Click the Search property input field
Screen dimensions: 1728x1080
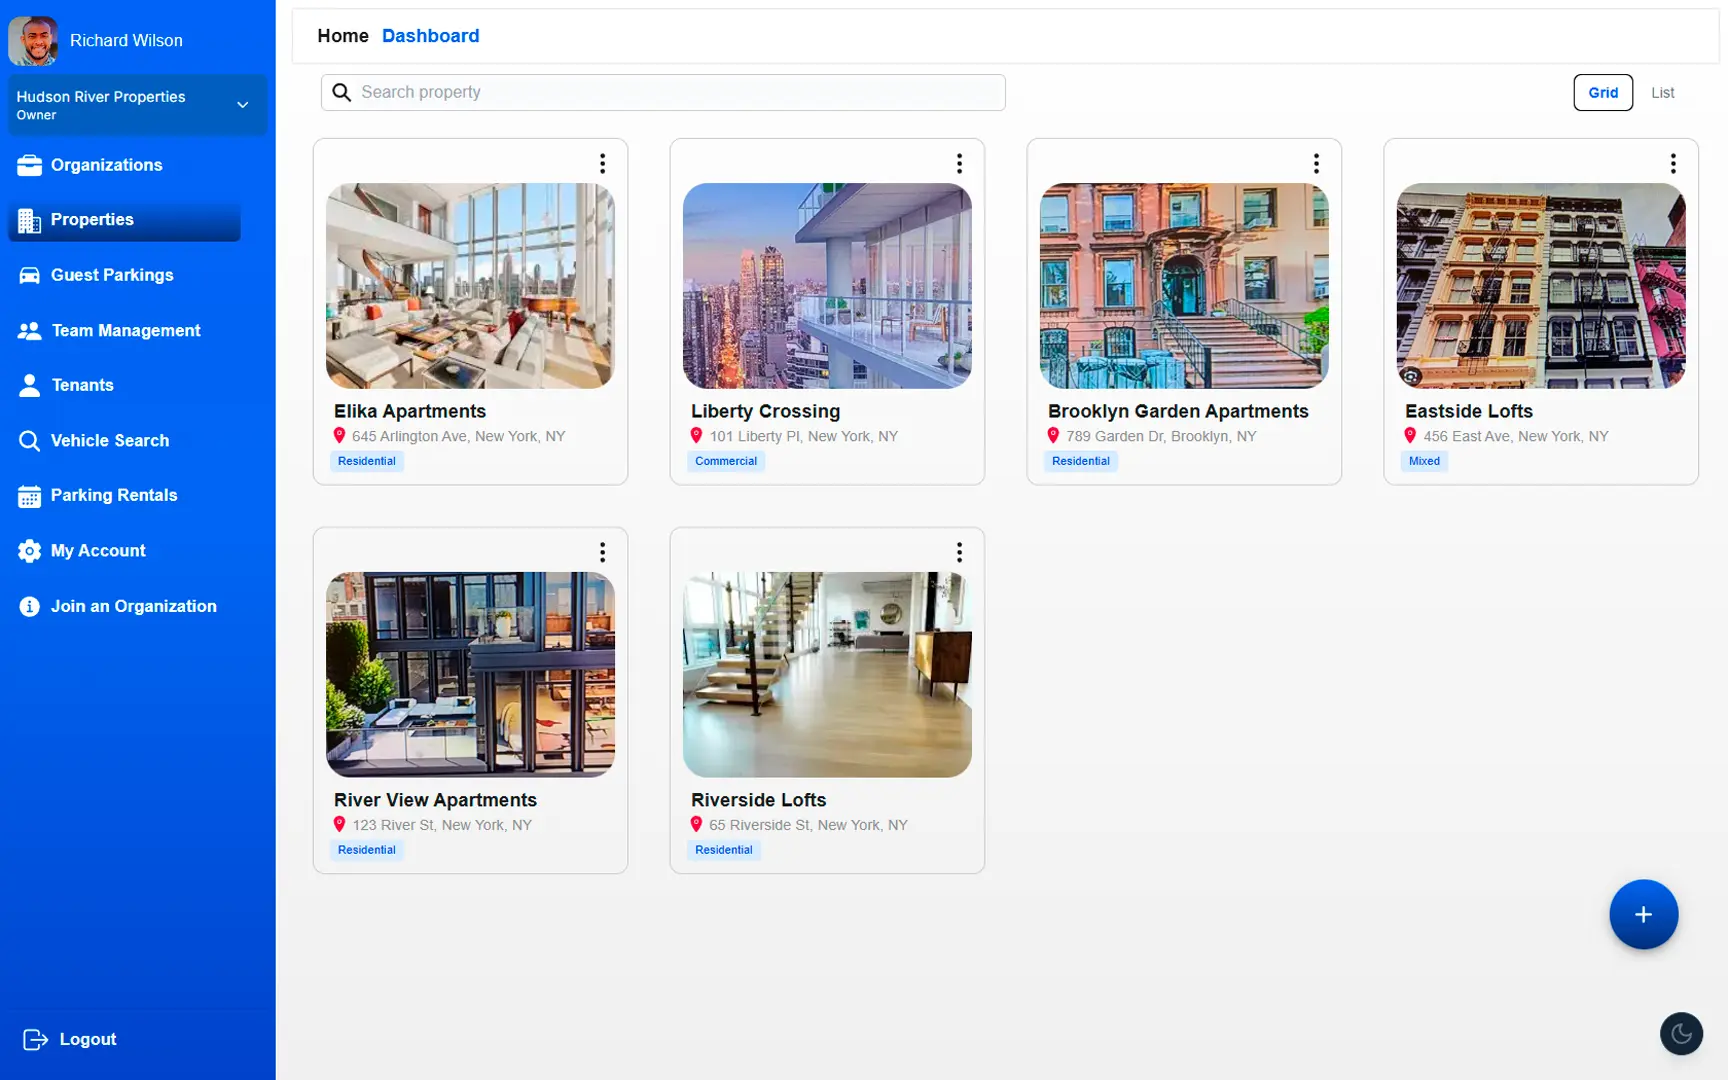pyautogui.click(x=662, y=92)
